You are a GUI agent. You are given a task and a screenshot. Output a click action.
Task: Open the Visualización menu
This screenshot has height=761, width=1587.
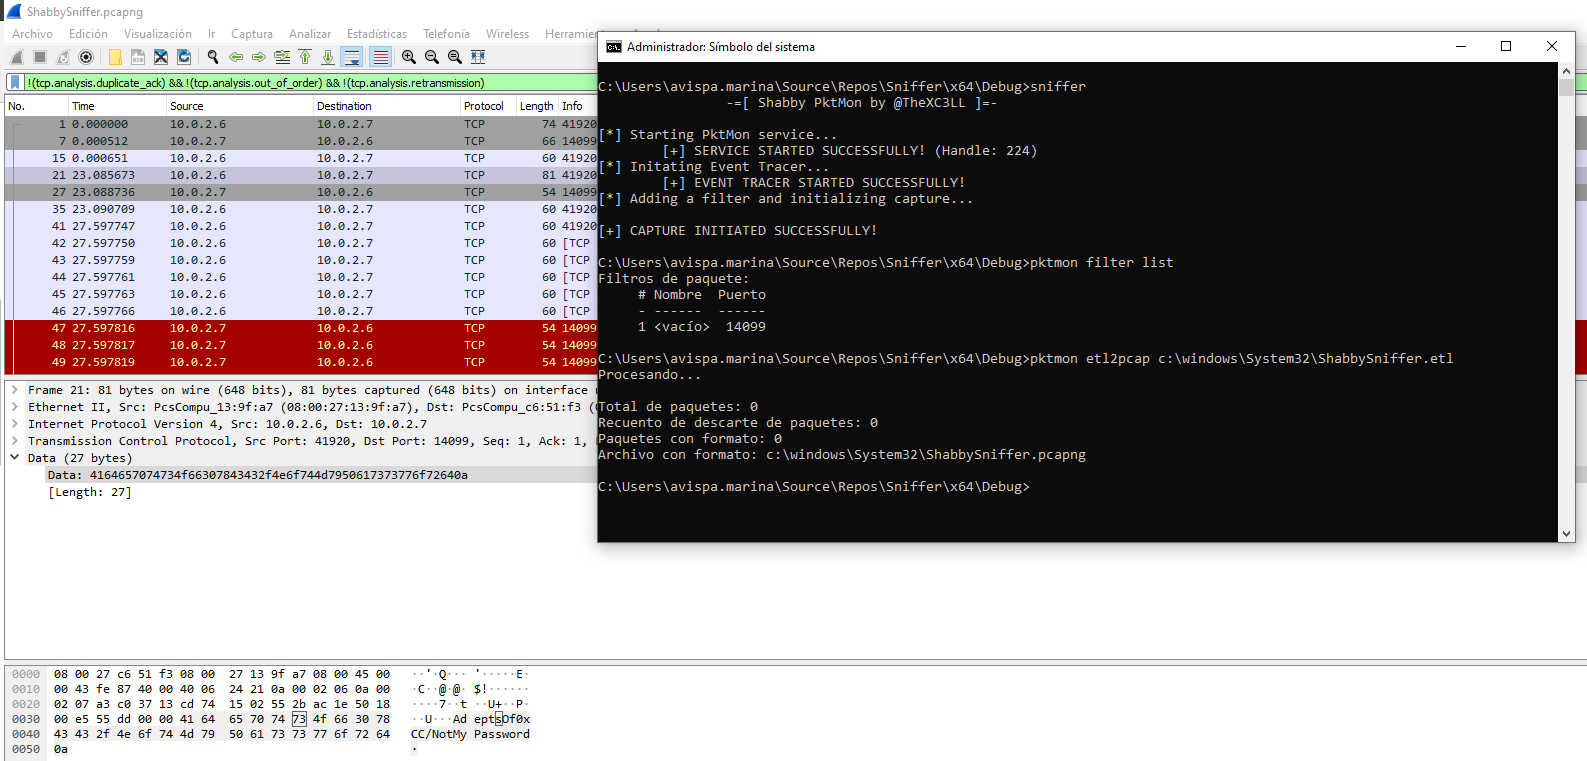(158, 34)
